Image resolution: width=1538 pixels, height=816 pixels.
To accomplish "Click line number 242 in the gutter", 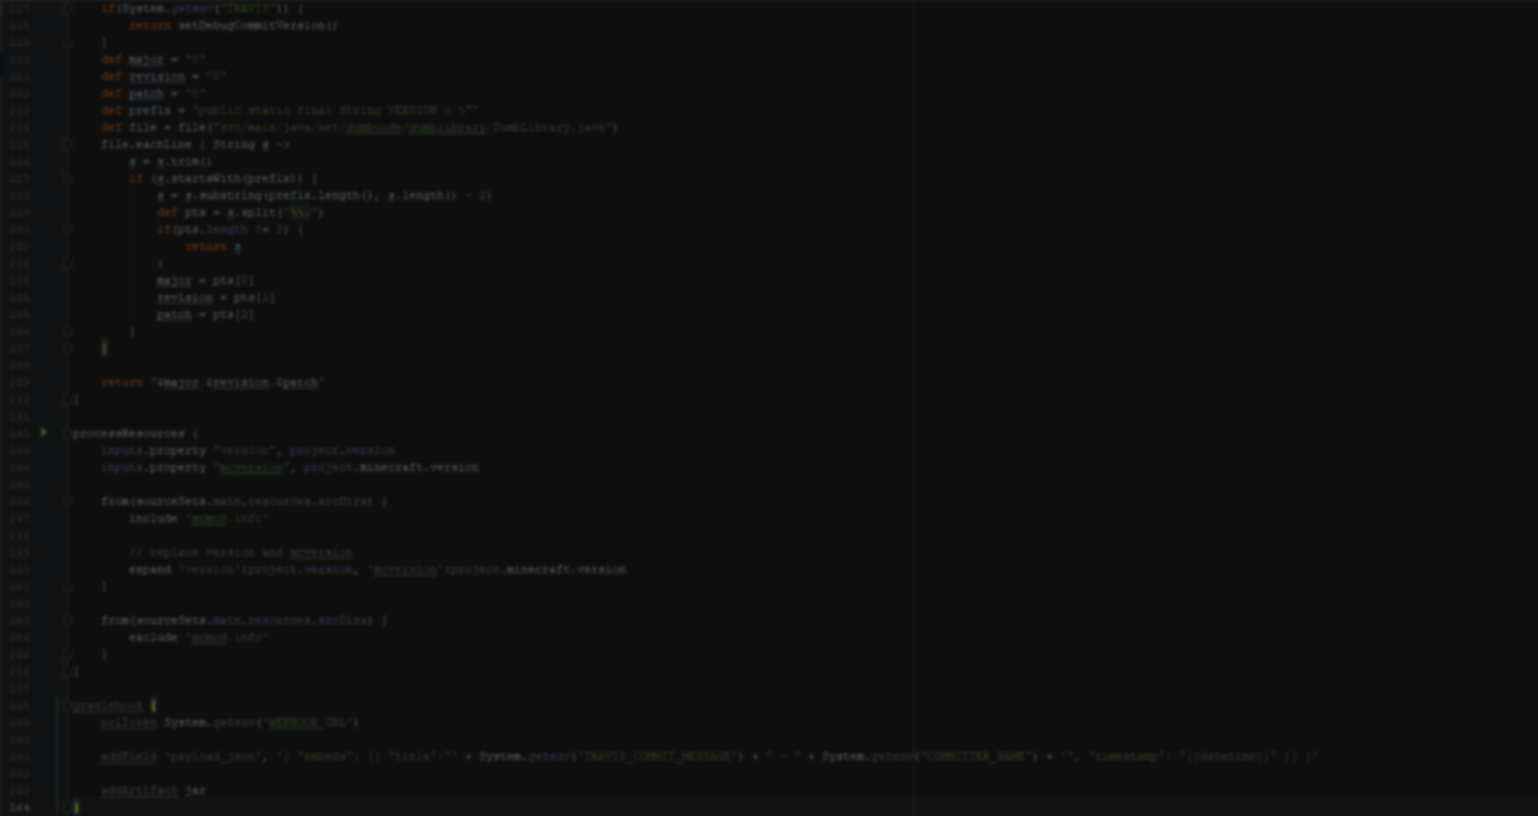I will [x=19, y=434].
